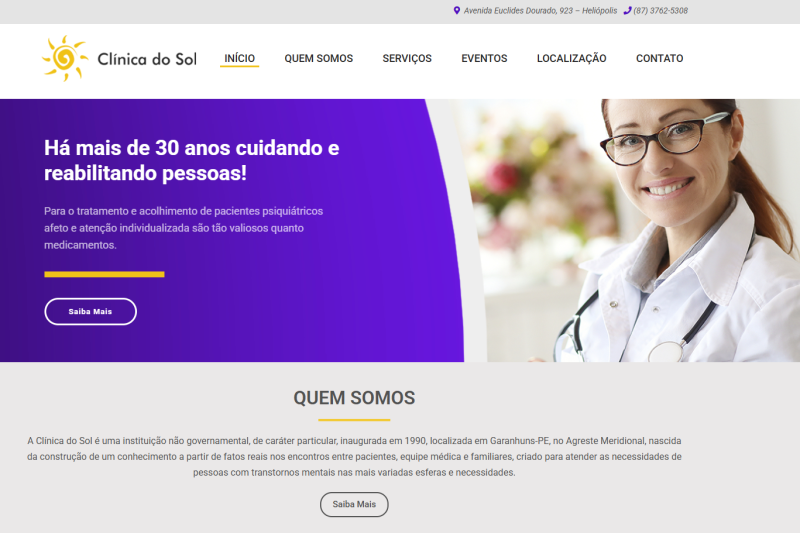The height and width of the screenshot is (533, 800).
Task: Click the yellow divider bar in hero banner
Action: pyautogui.click(x=104, y=274)
